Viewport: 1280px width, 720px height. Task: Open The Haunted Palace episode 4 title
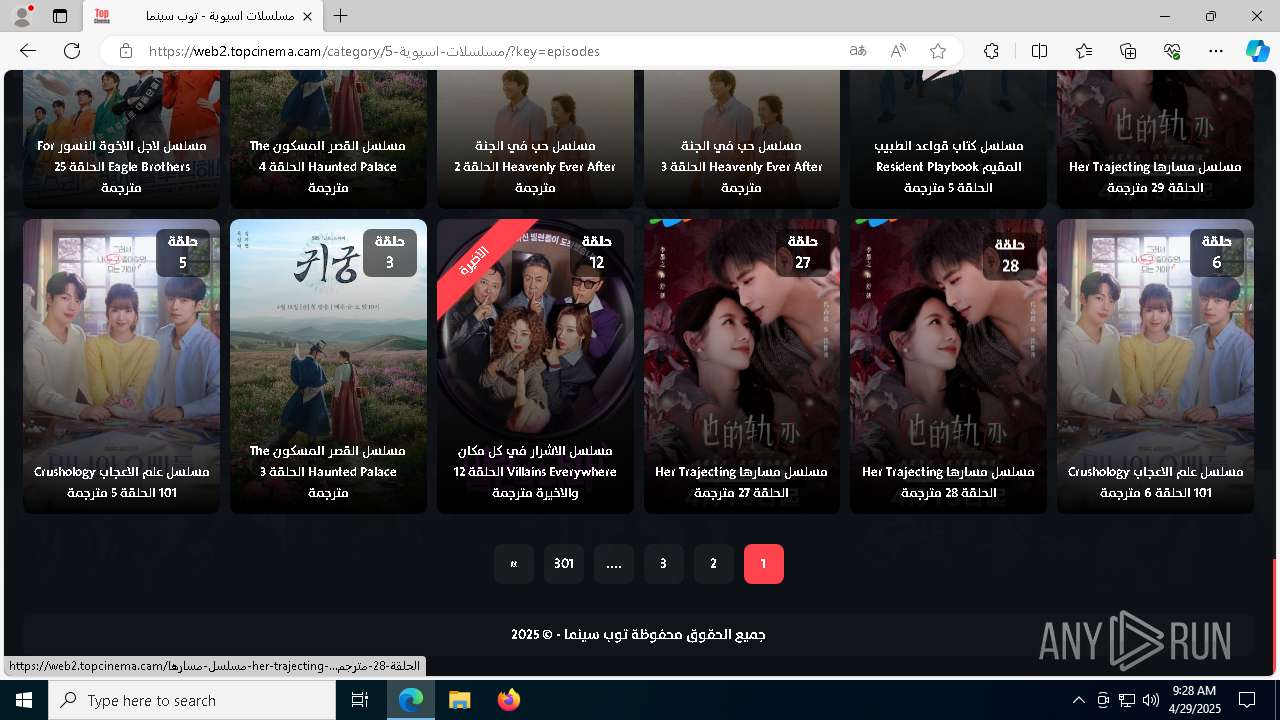[x=328, y=166]
